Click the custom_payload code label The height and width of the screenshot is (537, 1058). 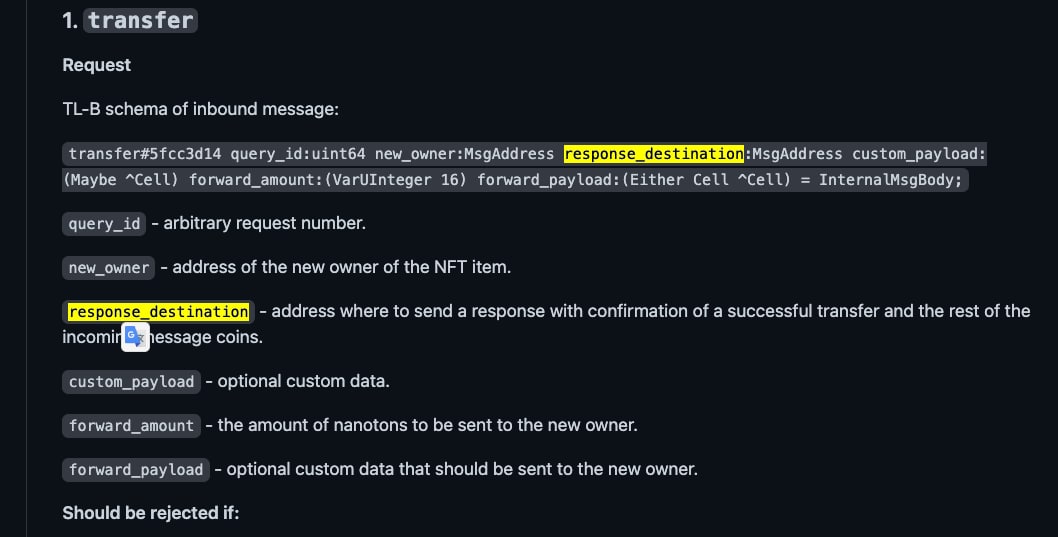click(x=131, y=382)
